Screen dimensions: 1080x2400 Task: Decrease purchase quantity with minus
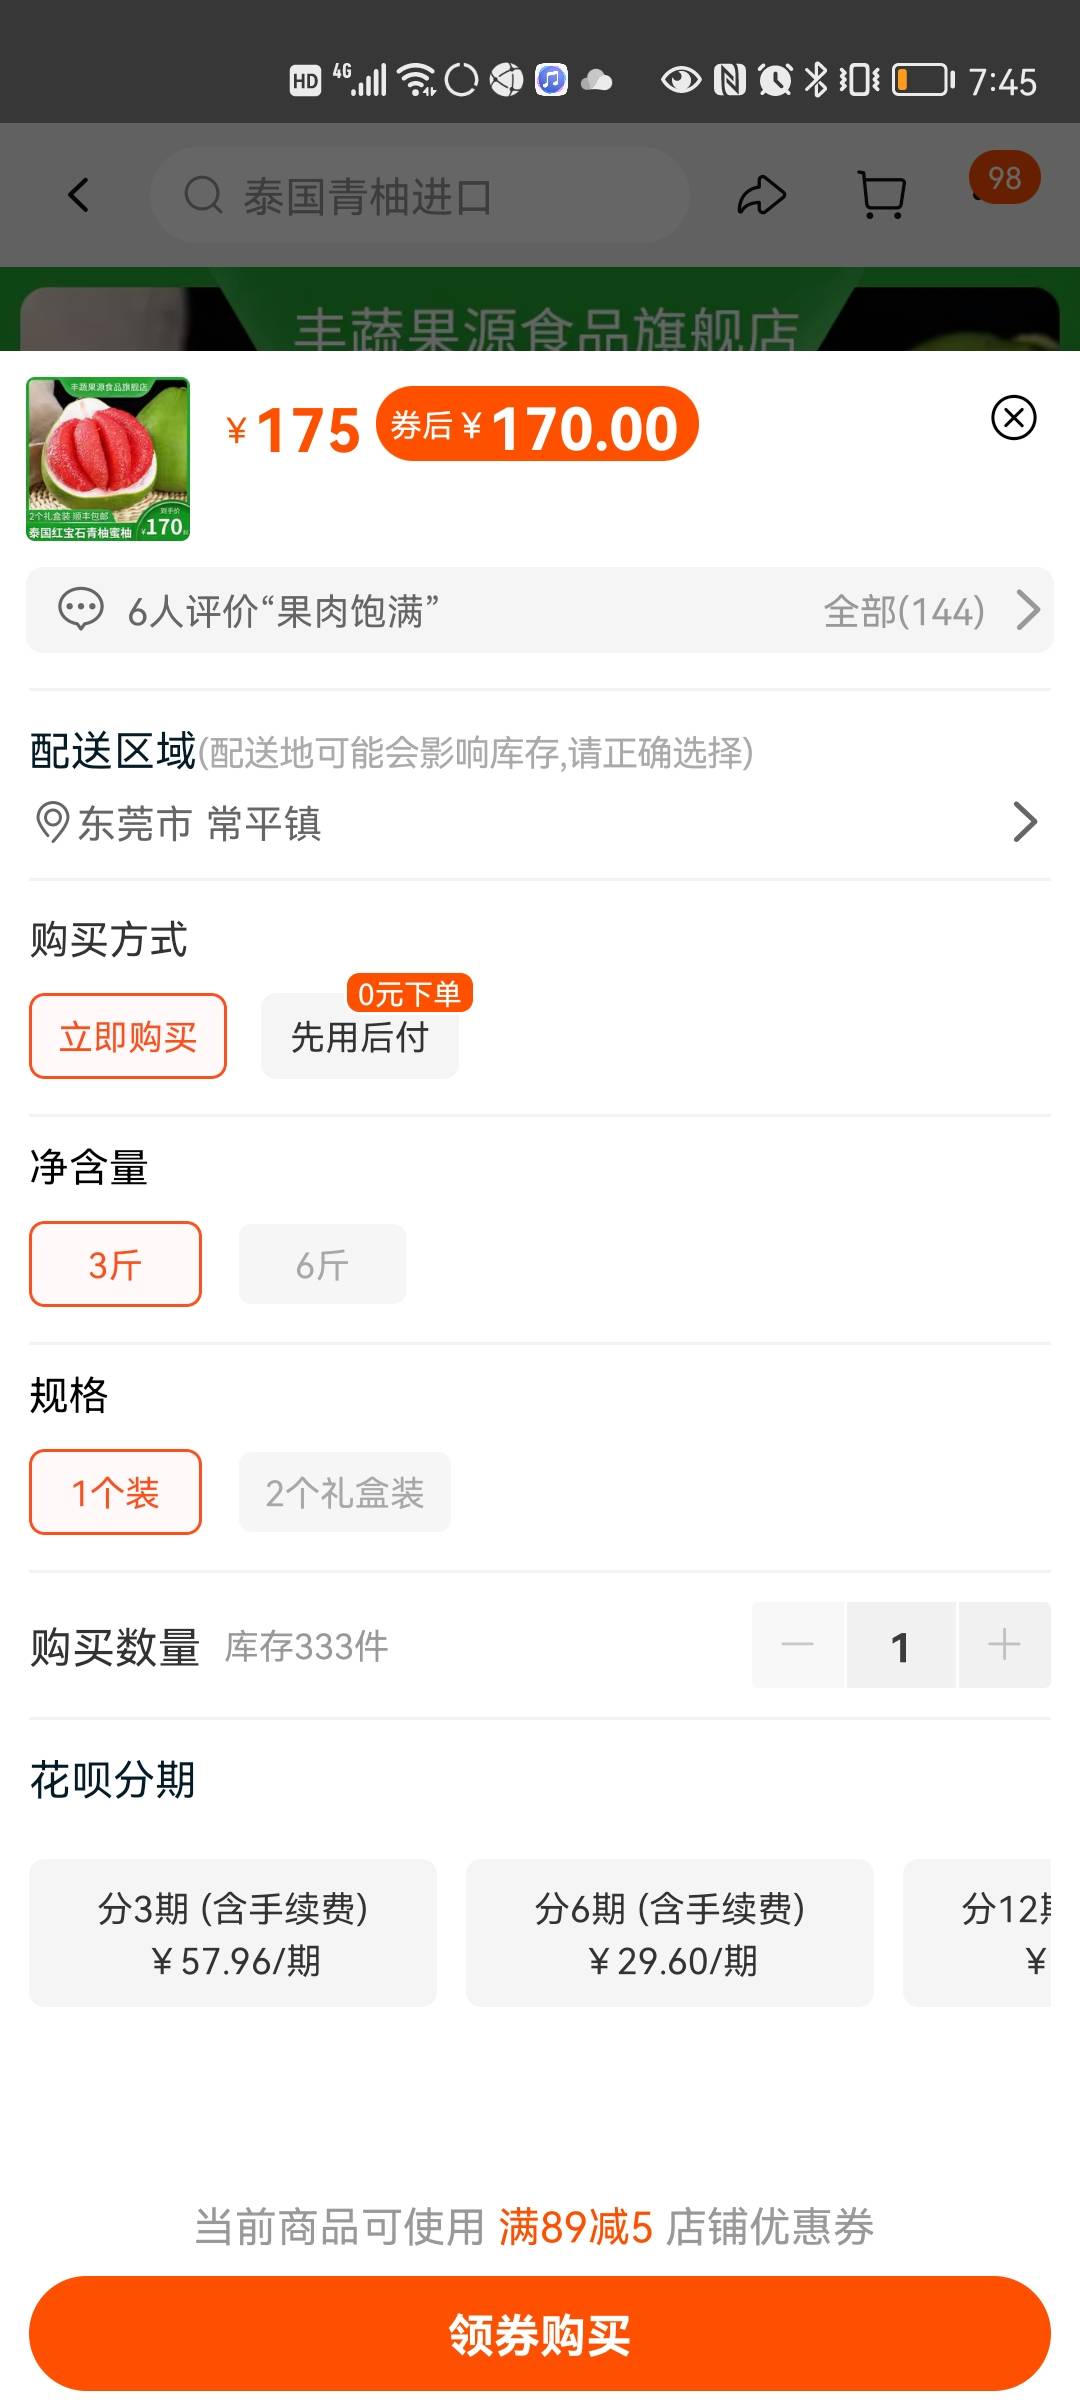(798, 1645)
